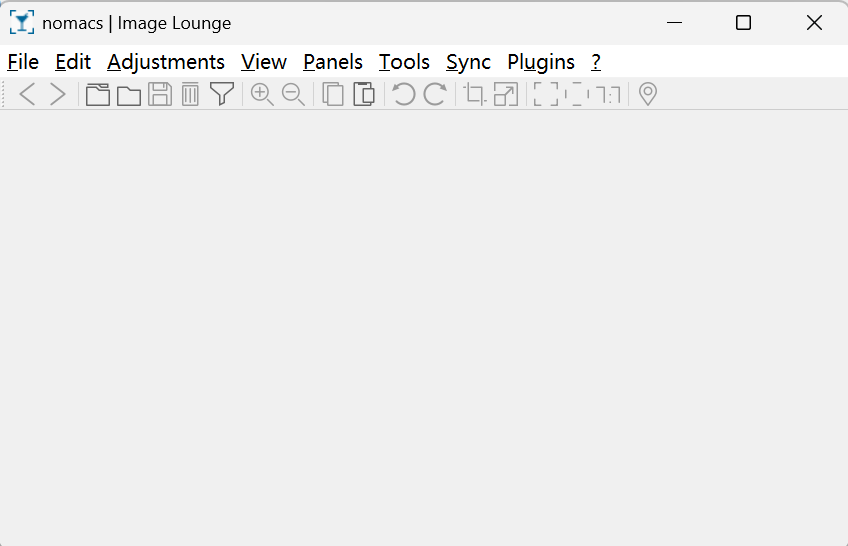Click the zoom in magnifier icon
Screen dimensions: 848x546
point(262,94)
